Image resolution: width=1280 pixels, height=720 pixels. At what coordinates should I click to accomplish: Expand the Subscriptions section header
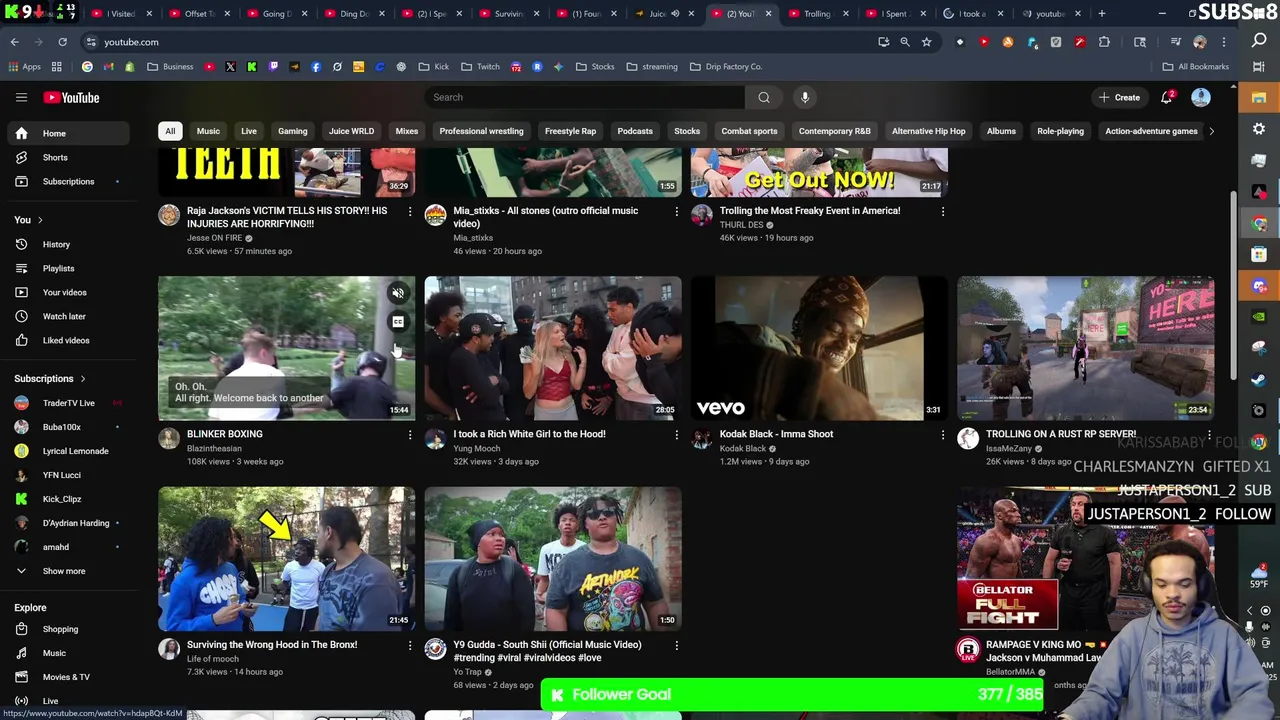50,378
